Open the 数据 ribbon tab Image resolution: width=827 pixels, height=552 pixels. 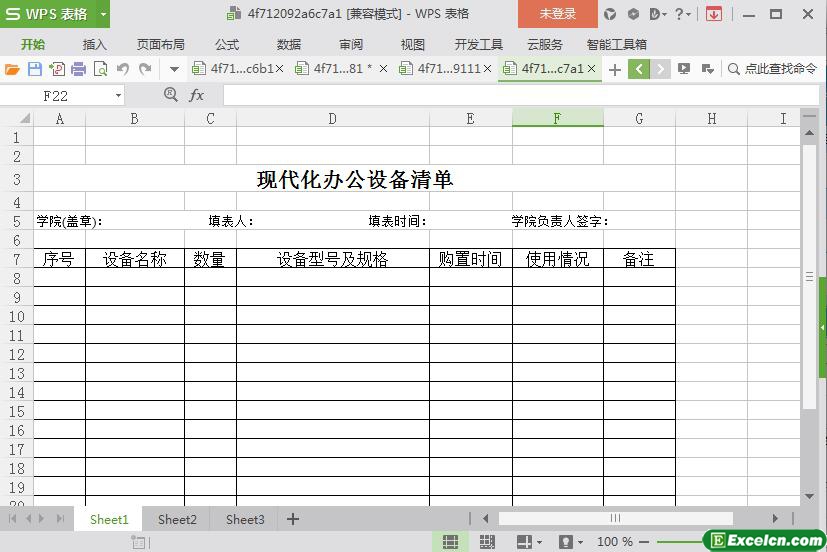click(289, 45)
